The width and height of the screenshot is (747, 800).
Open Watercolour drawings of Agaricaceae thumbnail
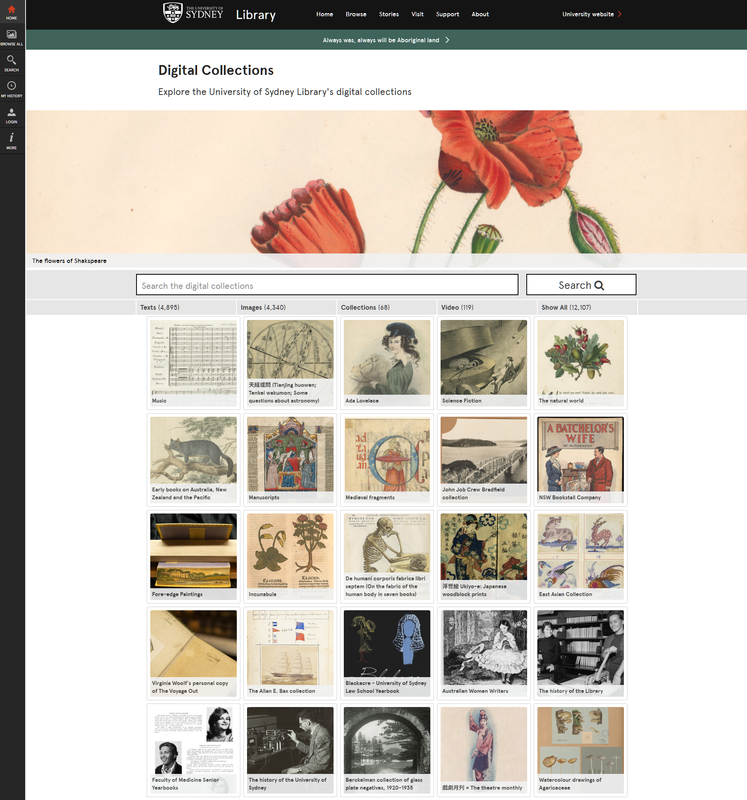tap(581, 750)
